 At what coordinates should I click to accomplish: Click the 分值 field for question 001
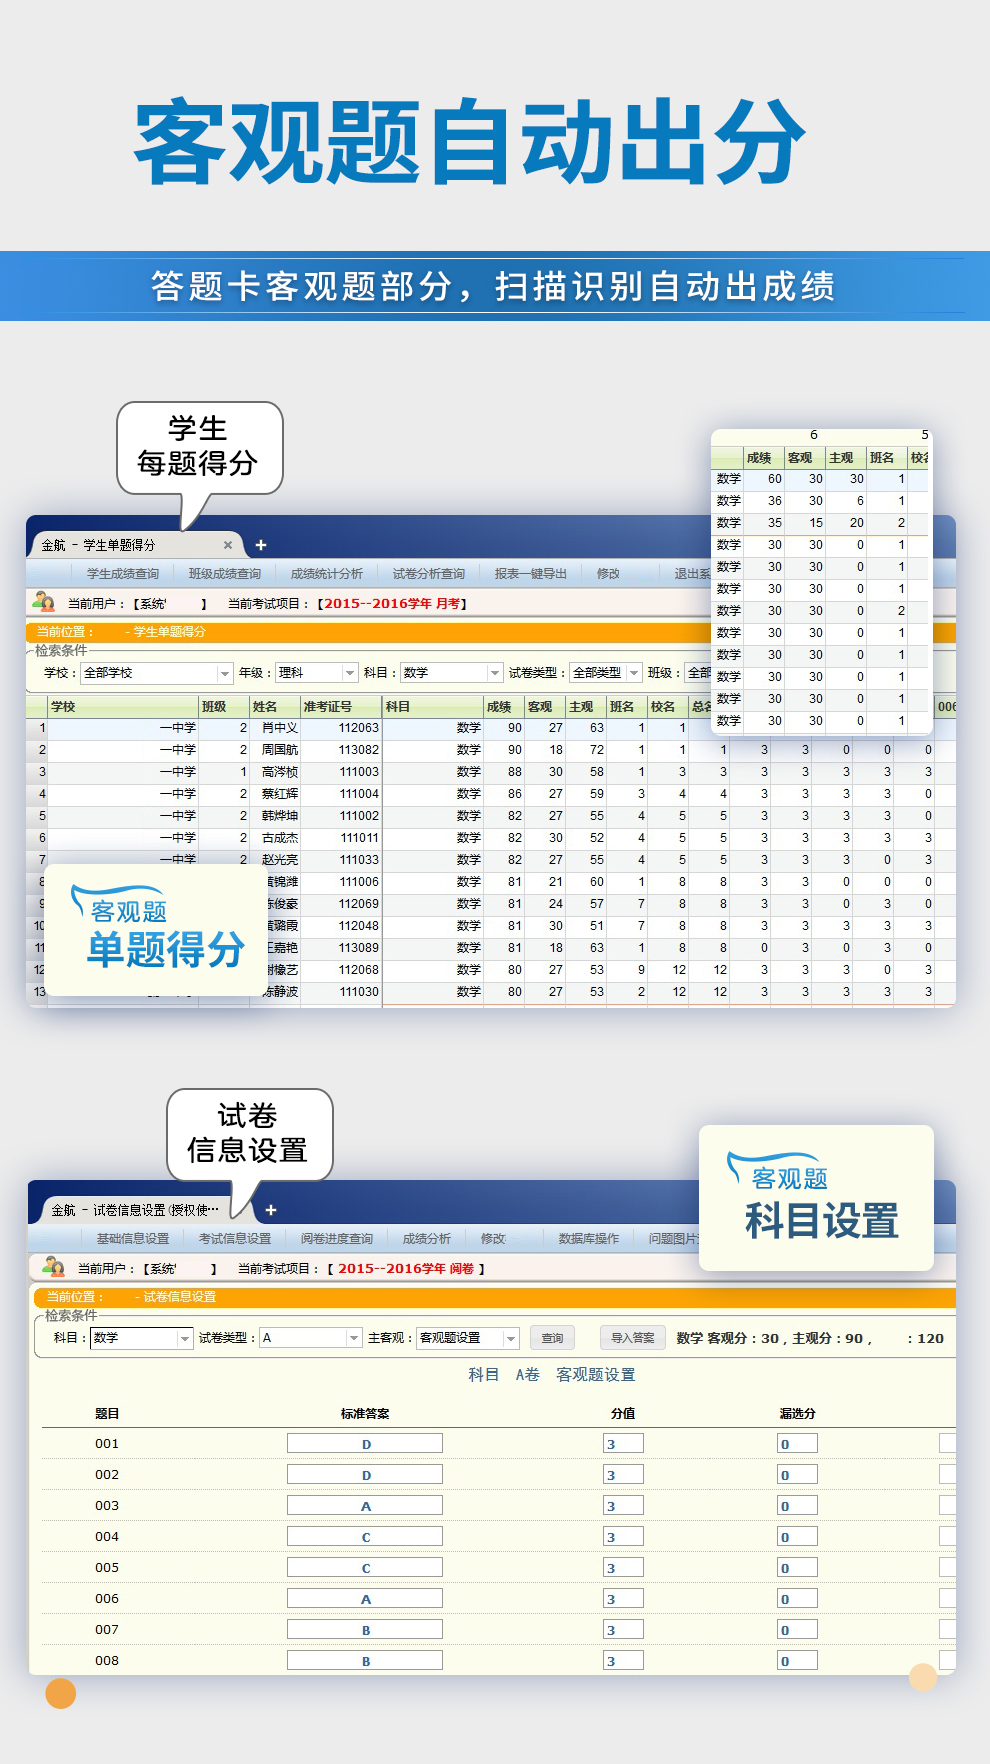(x=623, y=1444)
